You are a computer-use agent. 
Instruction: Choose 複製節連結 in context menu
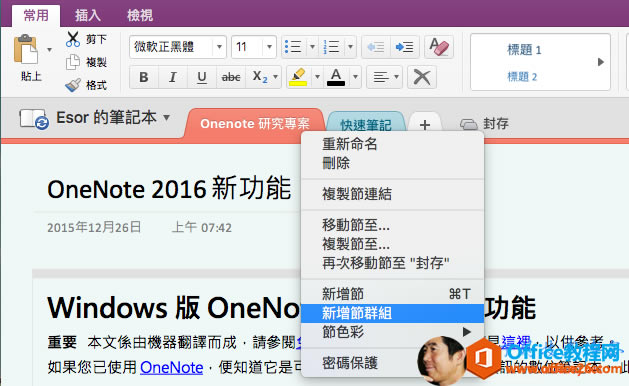(x=392, y=194)
